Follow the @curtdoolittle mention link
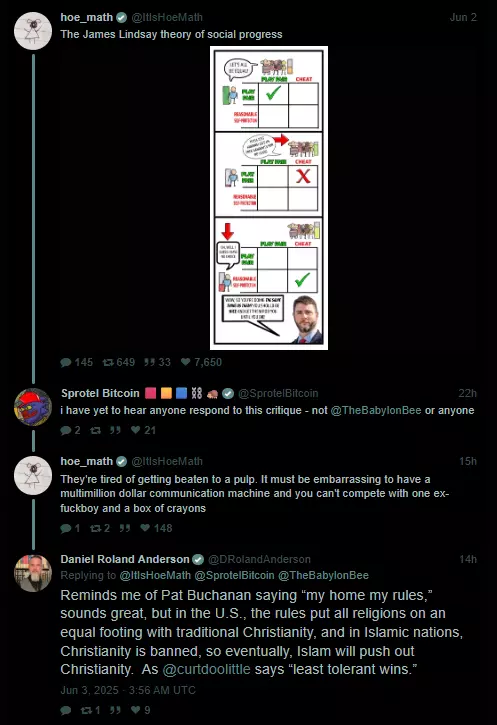The width and height of the screenshot is (497, 725). [207, 670]
